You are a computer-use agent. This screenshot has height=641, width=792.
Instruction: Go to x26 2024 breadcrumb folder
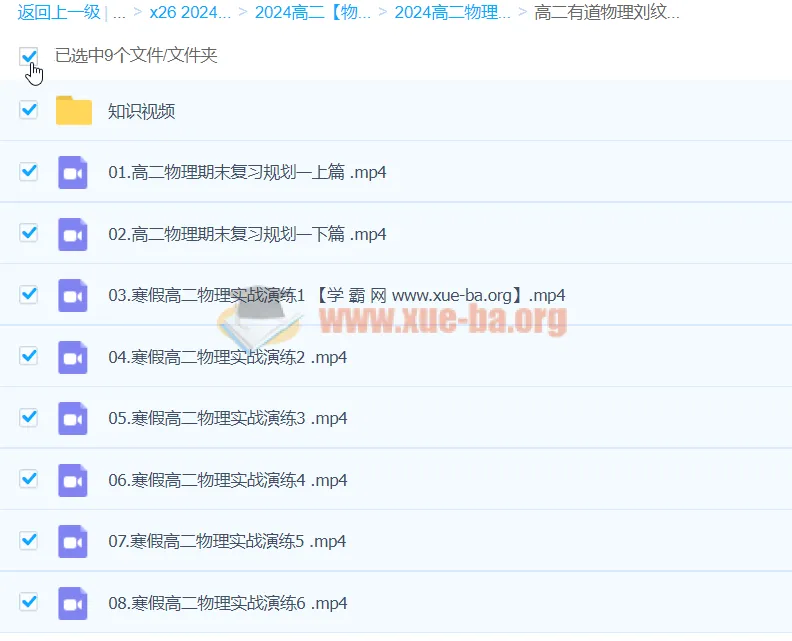(190, 13)
